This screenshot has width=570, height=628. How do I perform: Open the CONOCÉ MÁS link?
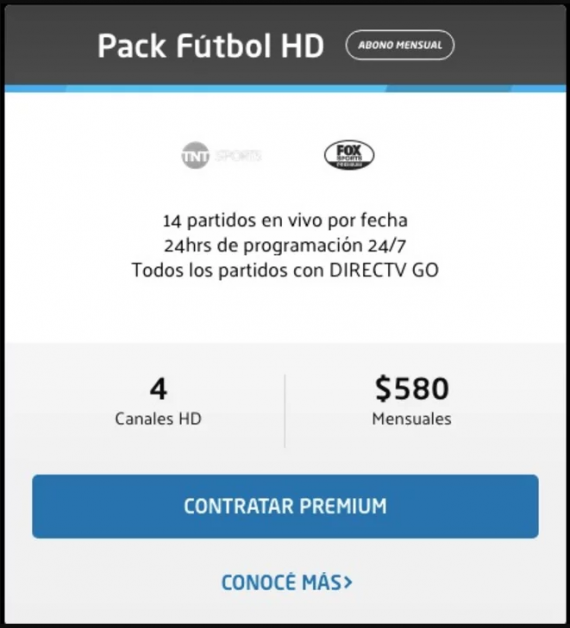point(287,582)
